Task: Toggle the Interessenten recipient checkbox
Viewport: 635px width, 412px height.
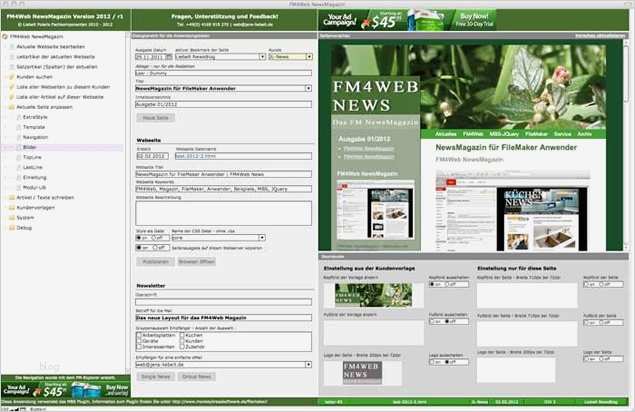Action: click(x=139, y=347)
